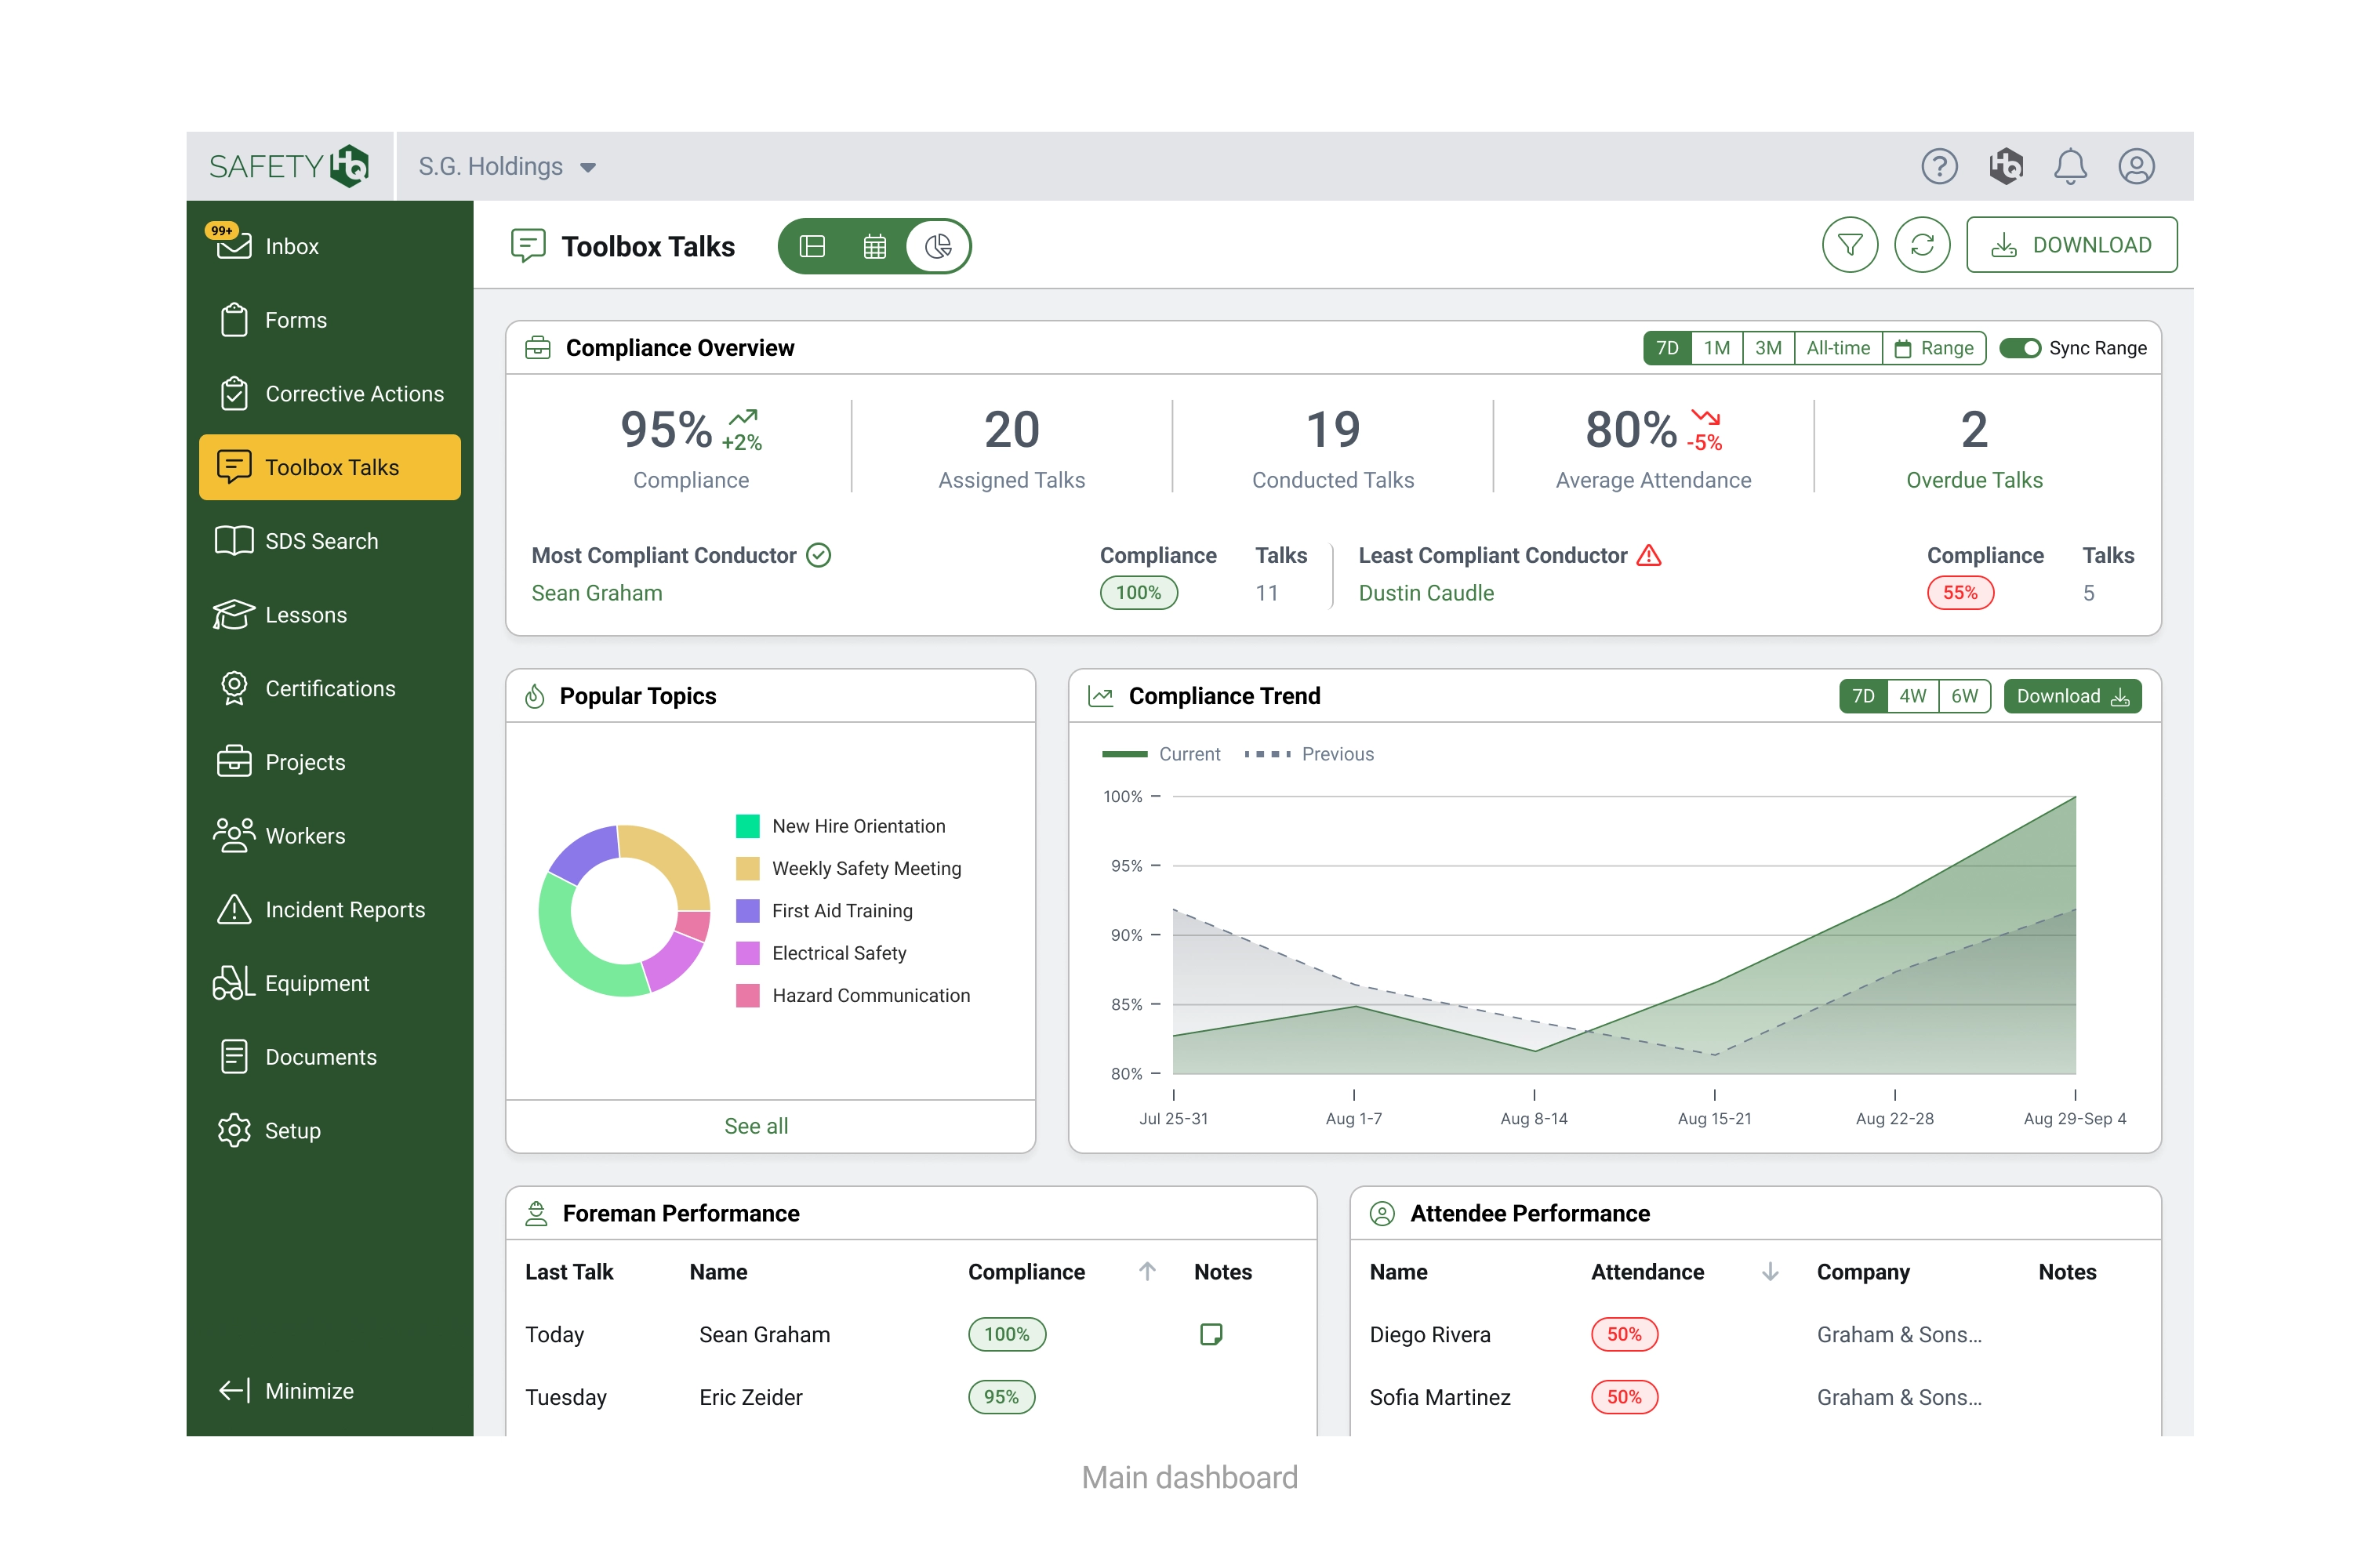Select 4W tab in Compliance Trend

point(1911,696)
